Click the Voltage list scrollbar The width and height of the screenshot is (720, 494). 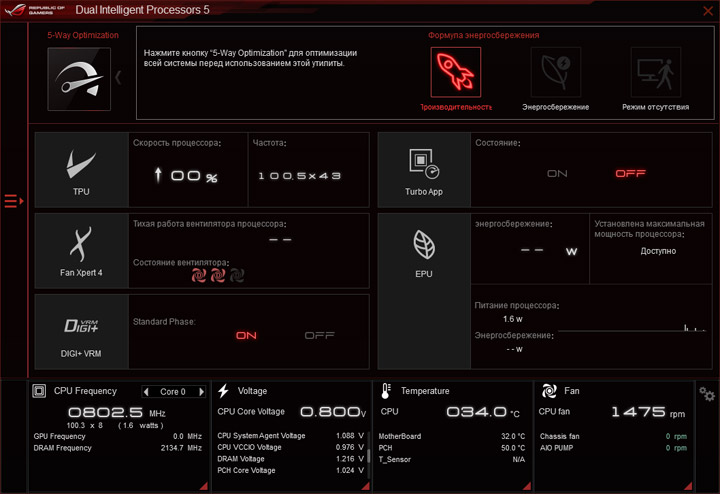[x=368, y=454]
